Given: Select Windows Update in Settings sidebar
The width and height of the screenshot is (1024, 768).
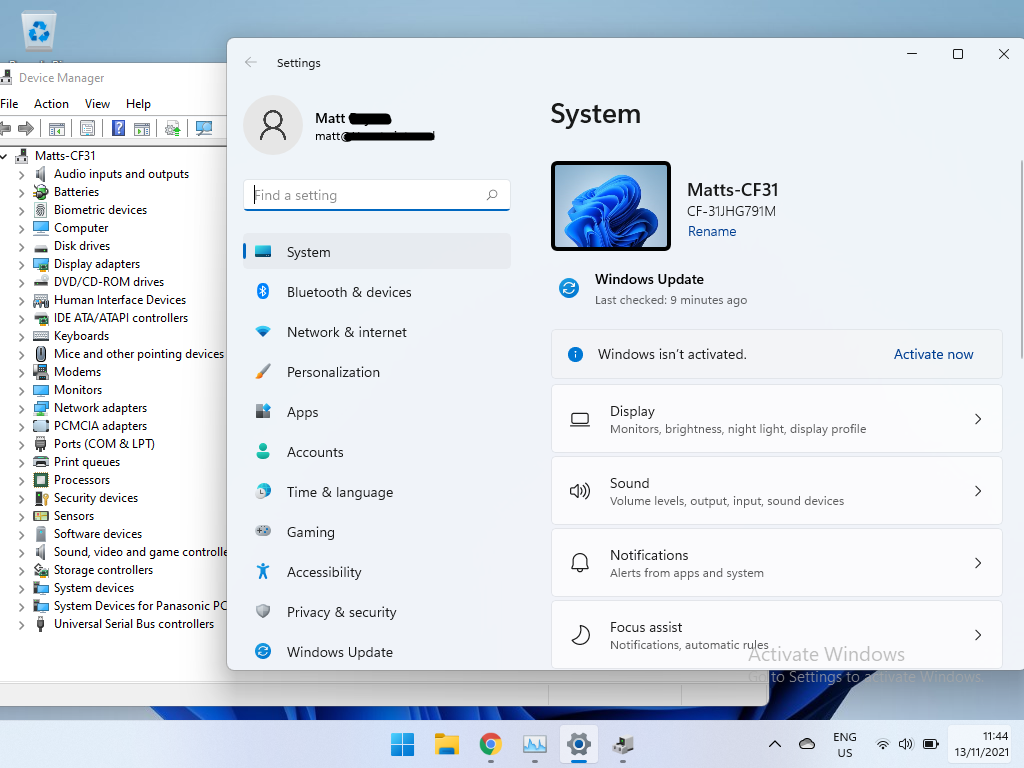Looking at the screenshot, I should (377, 652).
